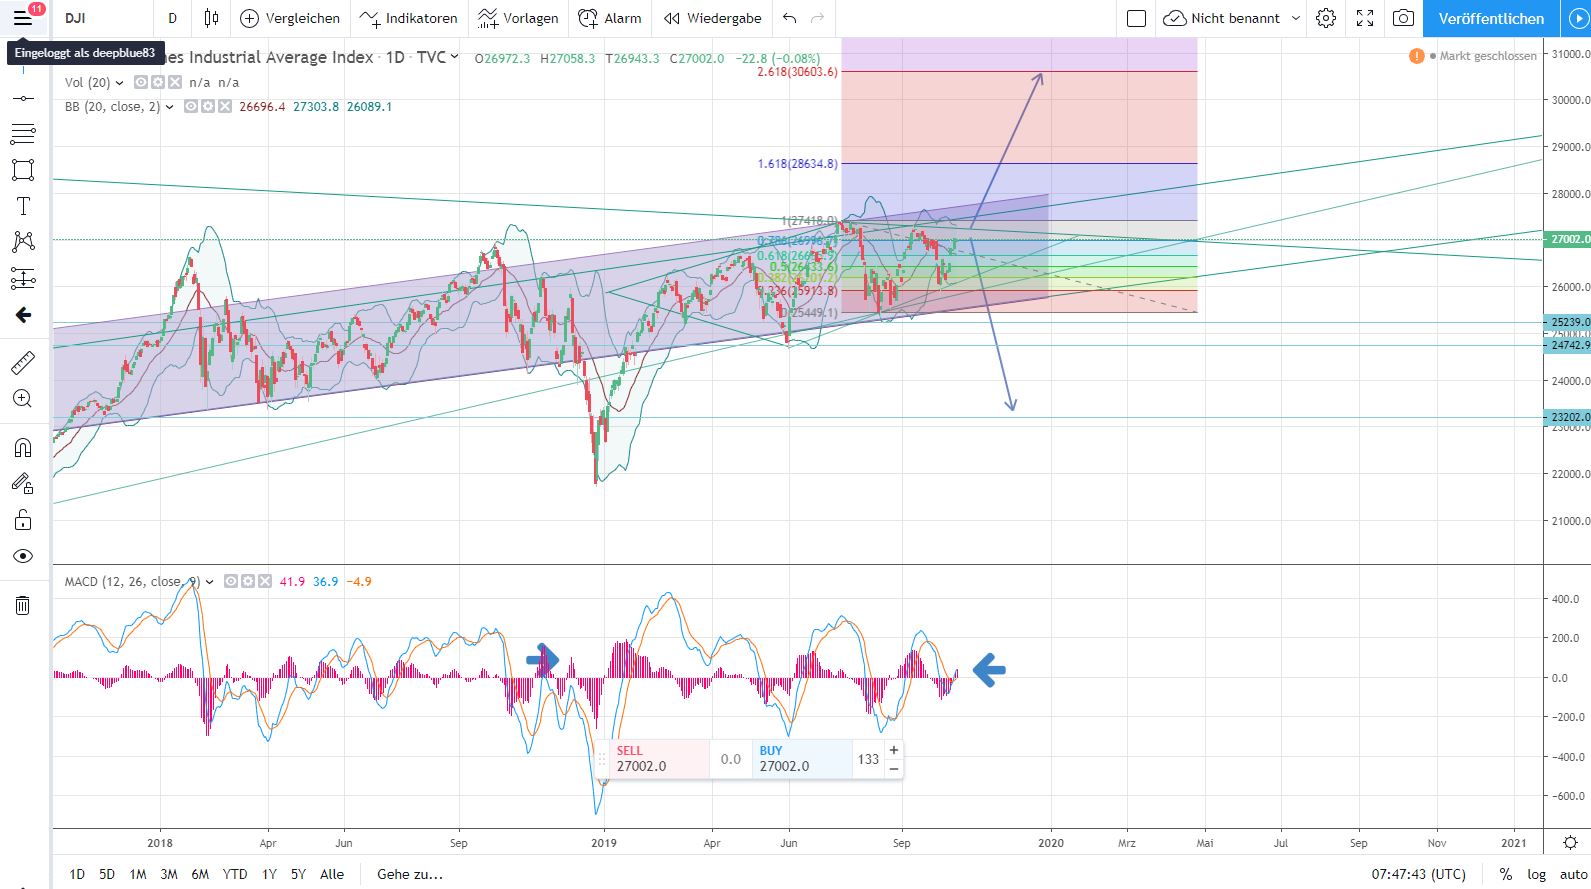Open the Indikatoren menu
The width and height of the screenshot is (1591, 889).
408,18
